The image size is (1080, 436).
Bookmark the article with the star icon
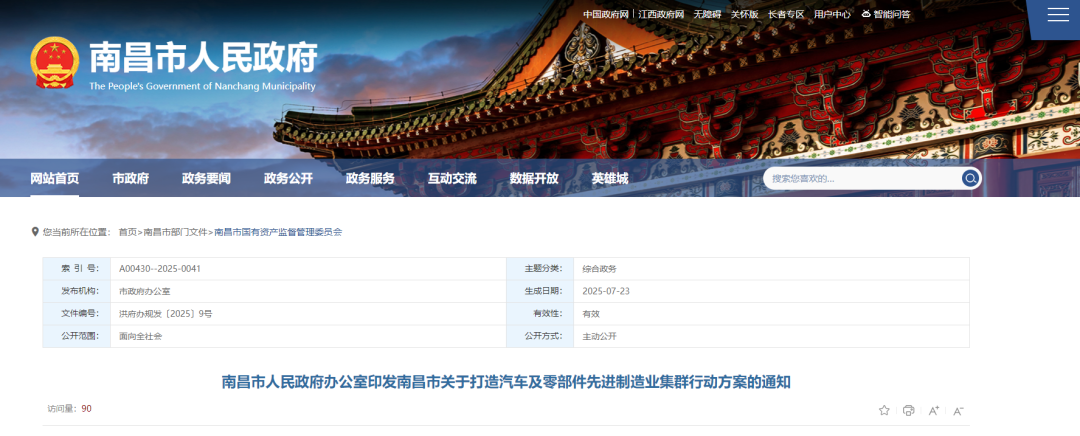point(884,410)
